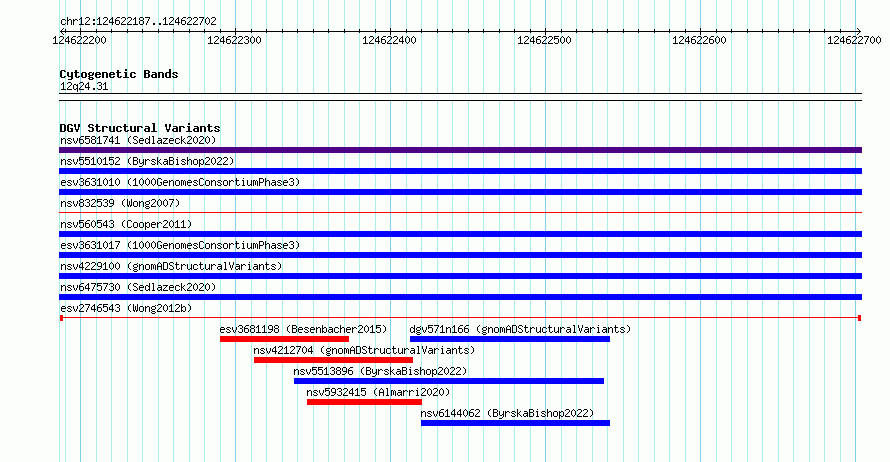The height and width of the screenshot is (462, 890).
Task: Select the blue bar under nsv5513896
Action: (x=449, y=381)
